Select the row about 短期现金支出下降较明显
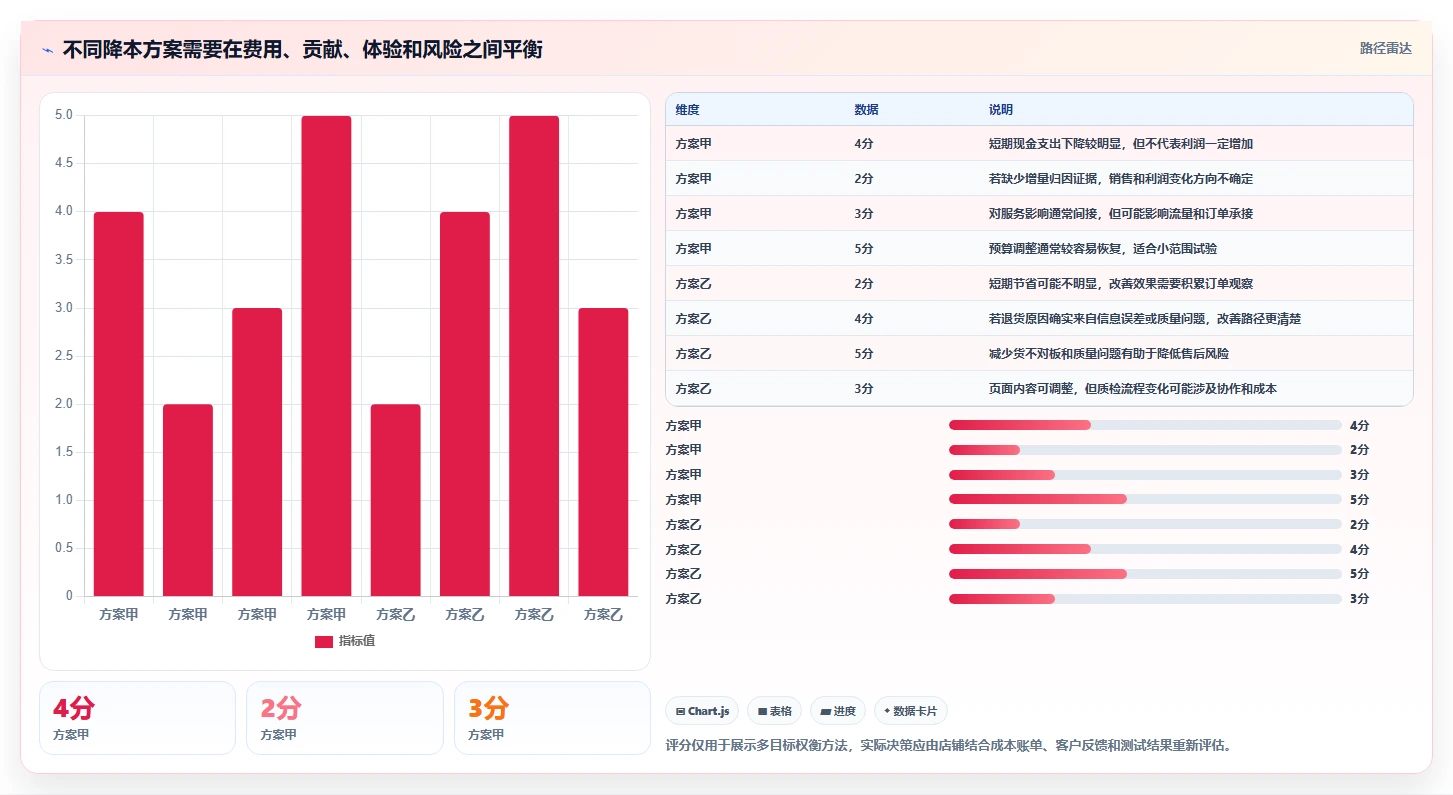 coord(1039,144)
